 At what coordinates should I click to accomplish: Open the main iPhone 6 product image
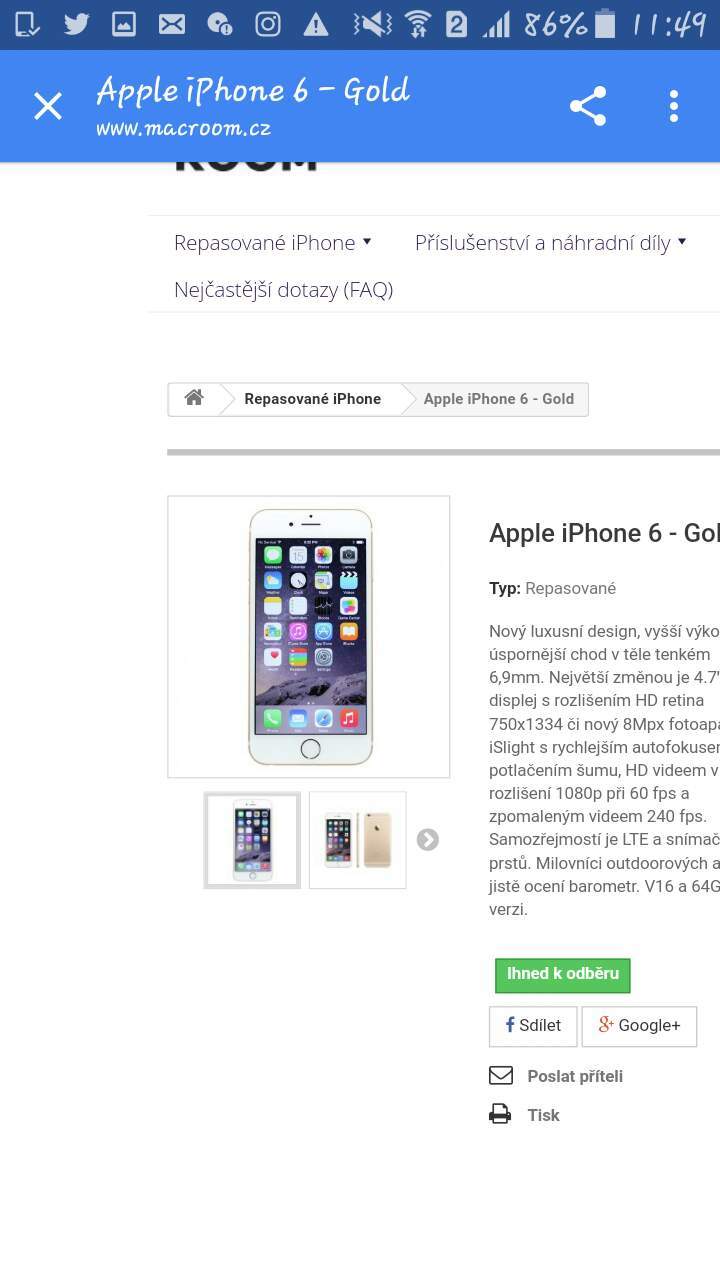click(x=309, y=636)
